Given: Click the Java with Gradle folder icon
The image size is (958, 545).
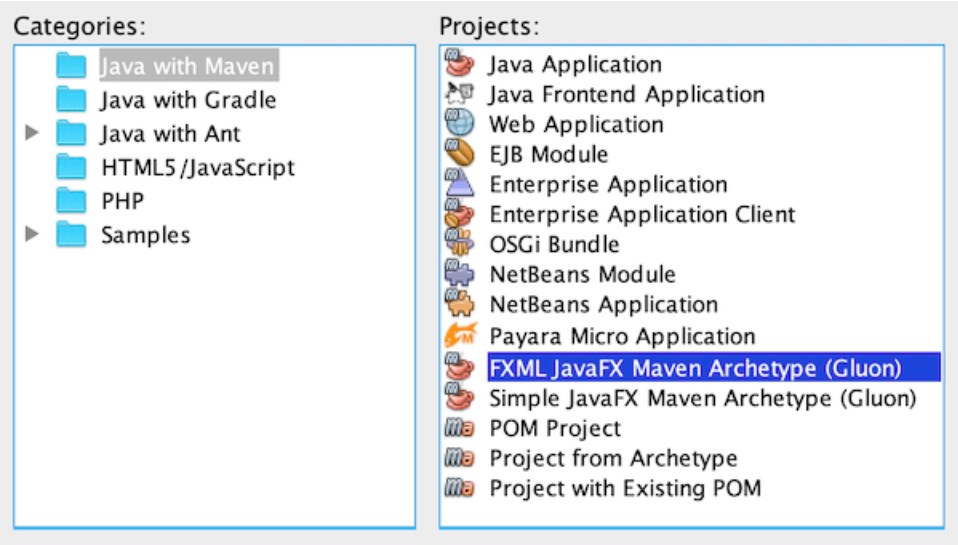Looking at the screenshot, I should [x=71, y=99].
